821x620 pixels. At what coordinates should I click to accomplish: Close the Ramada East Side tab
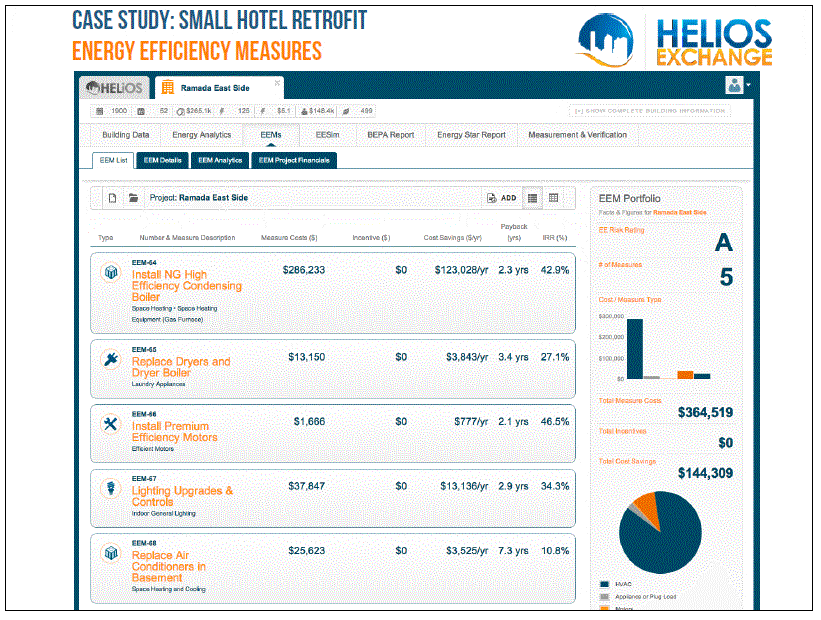click(277, 83)
